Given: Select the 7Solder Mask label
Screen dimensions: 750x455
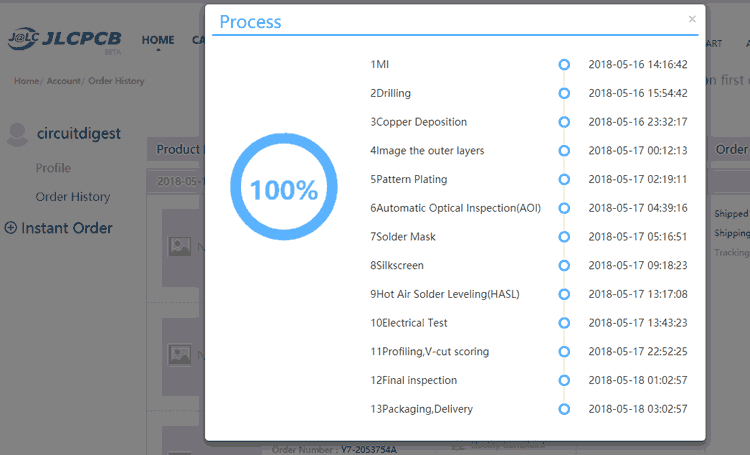Looking at the screenshot, I should (403, 237).
